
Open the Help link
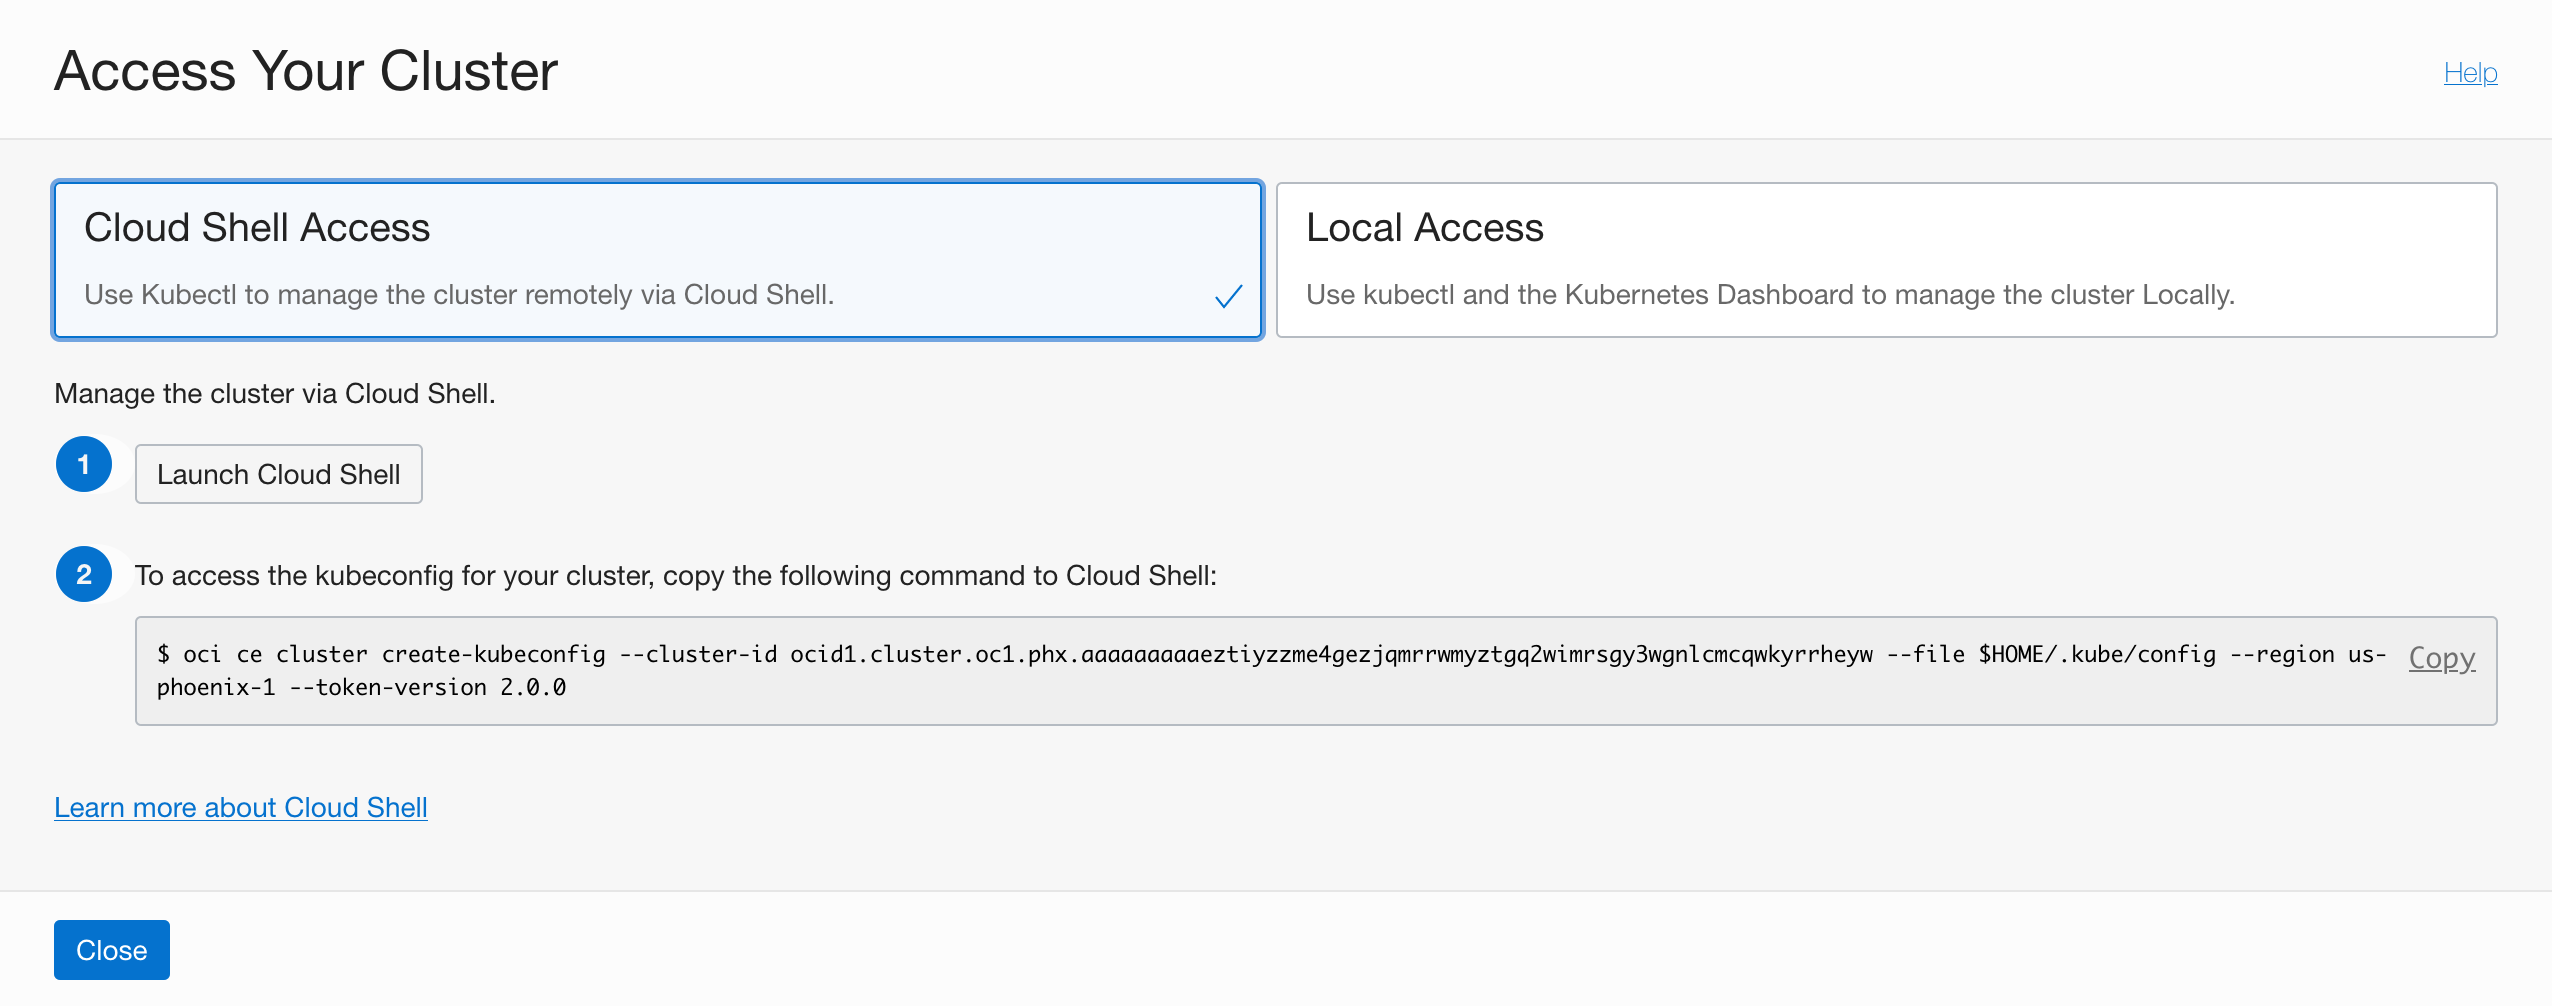click(2469, 72)
